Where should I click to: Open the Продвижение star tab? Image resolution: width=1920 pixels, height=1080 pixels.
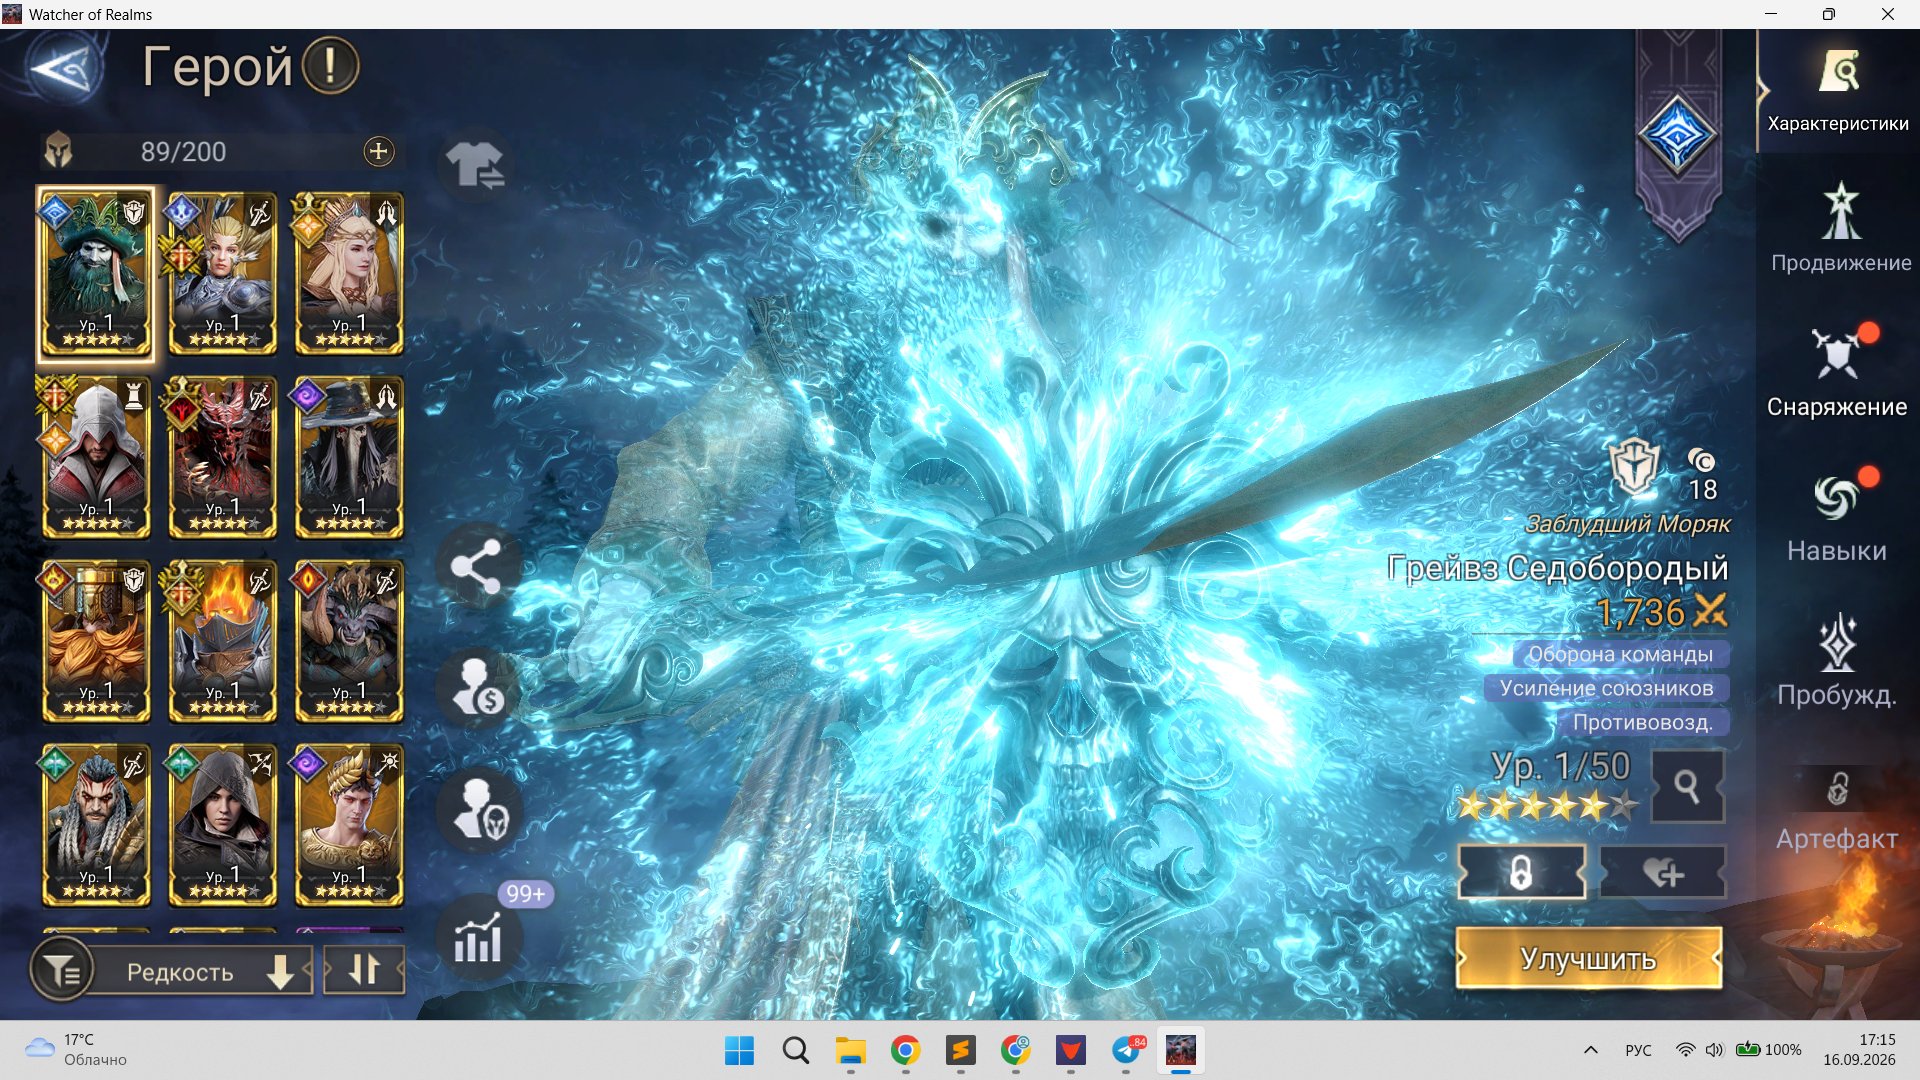[1840, 228]
